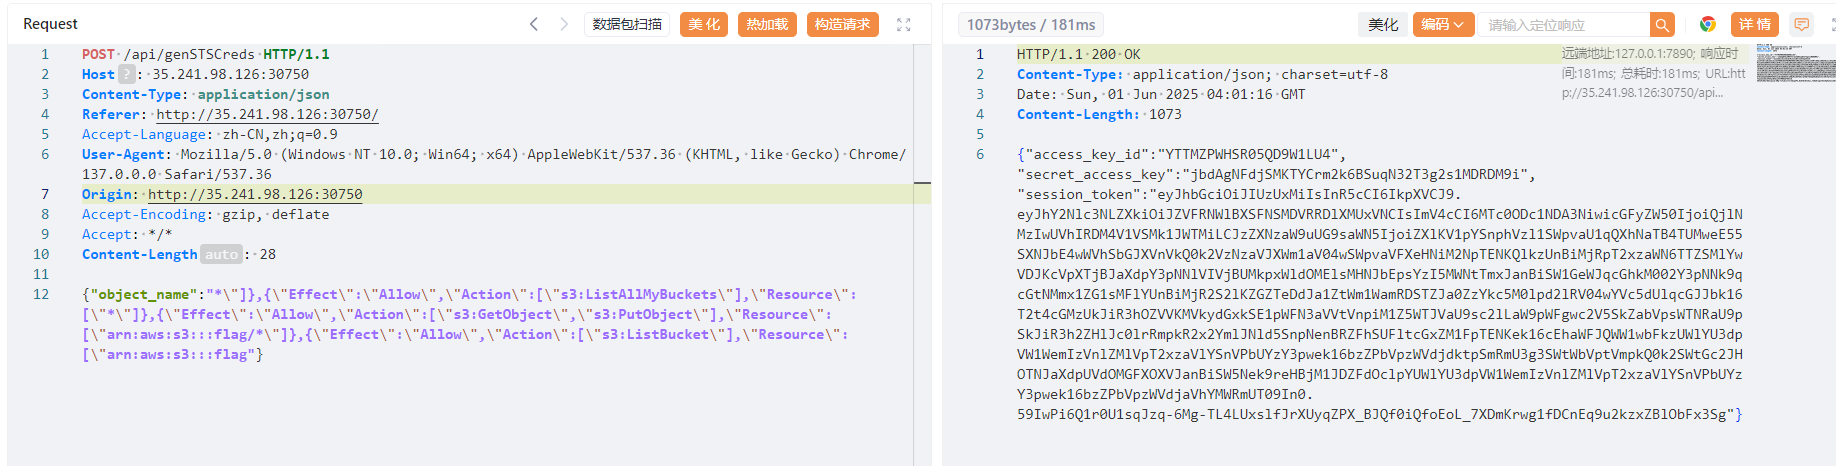Click the 1073bytes / 181ms response size tag

tap(1030, 25)
